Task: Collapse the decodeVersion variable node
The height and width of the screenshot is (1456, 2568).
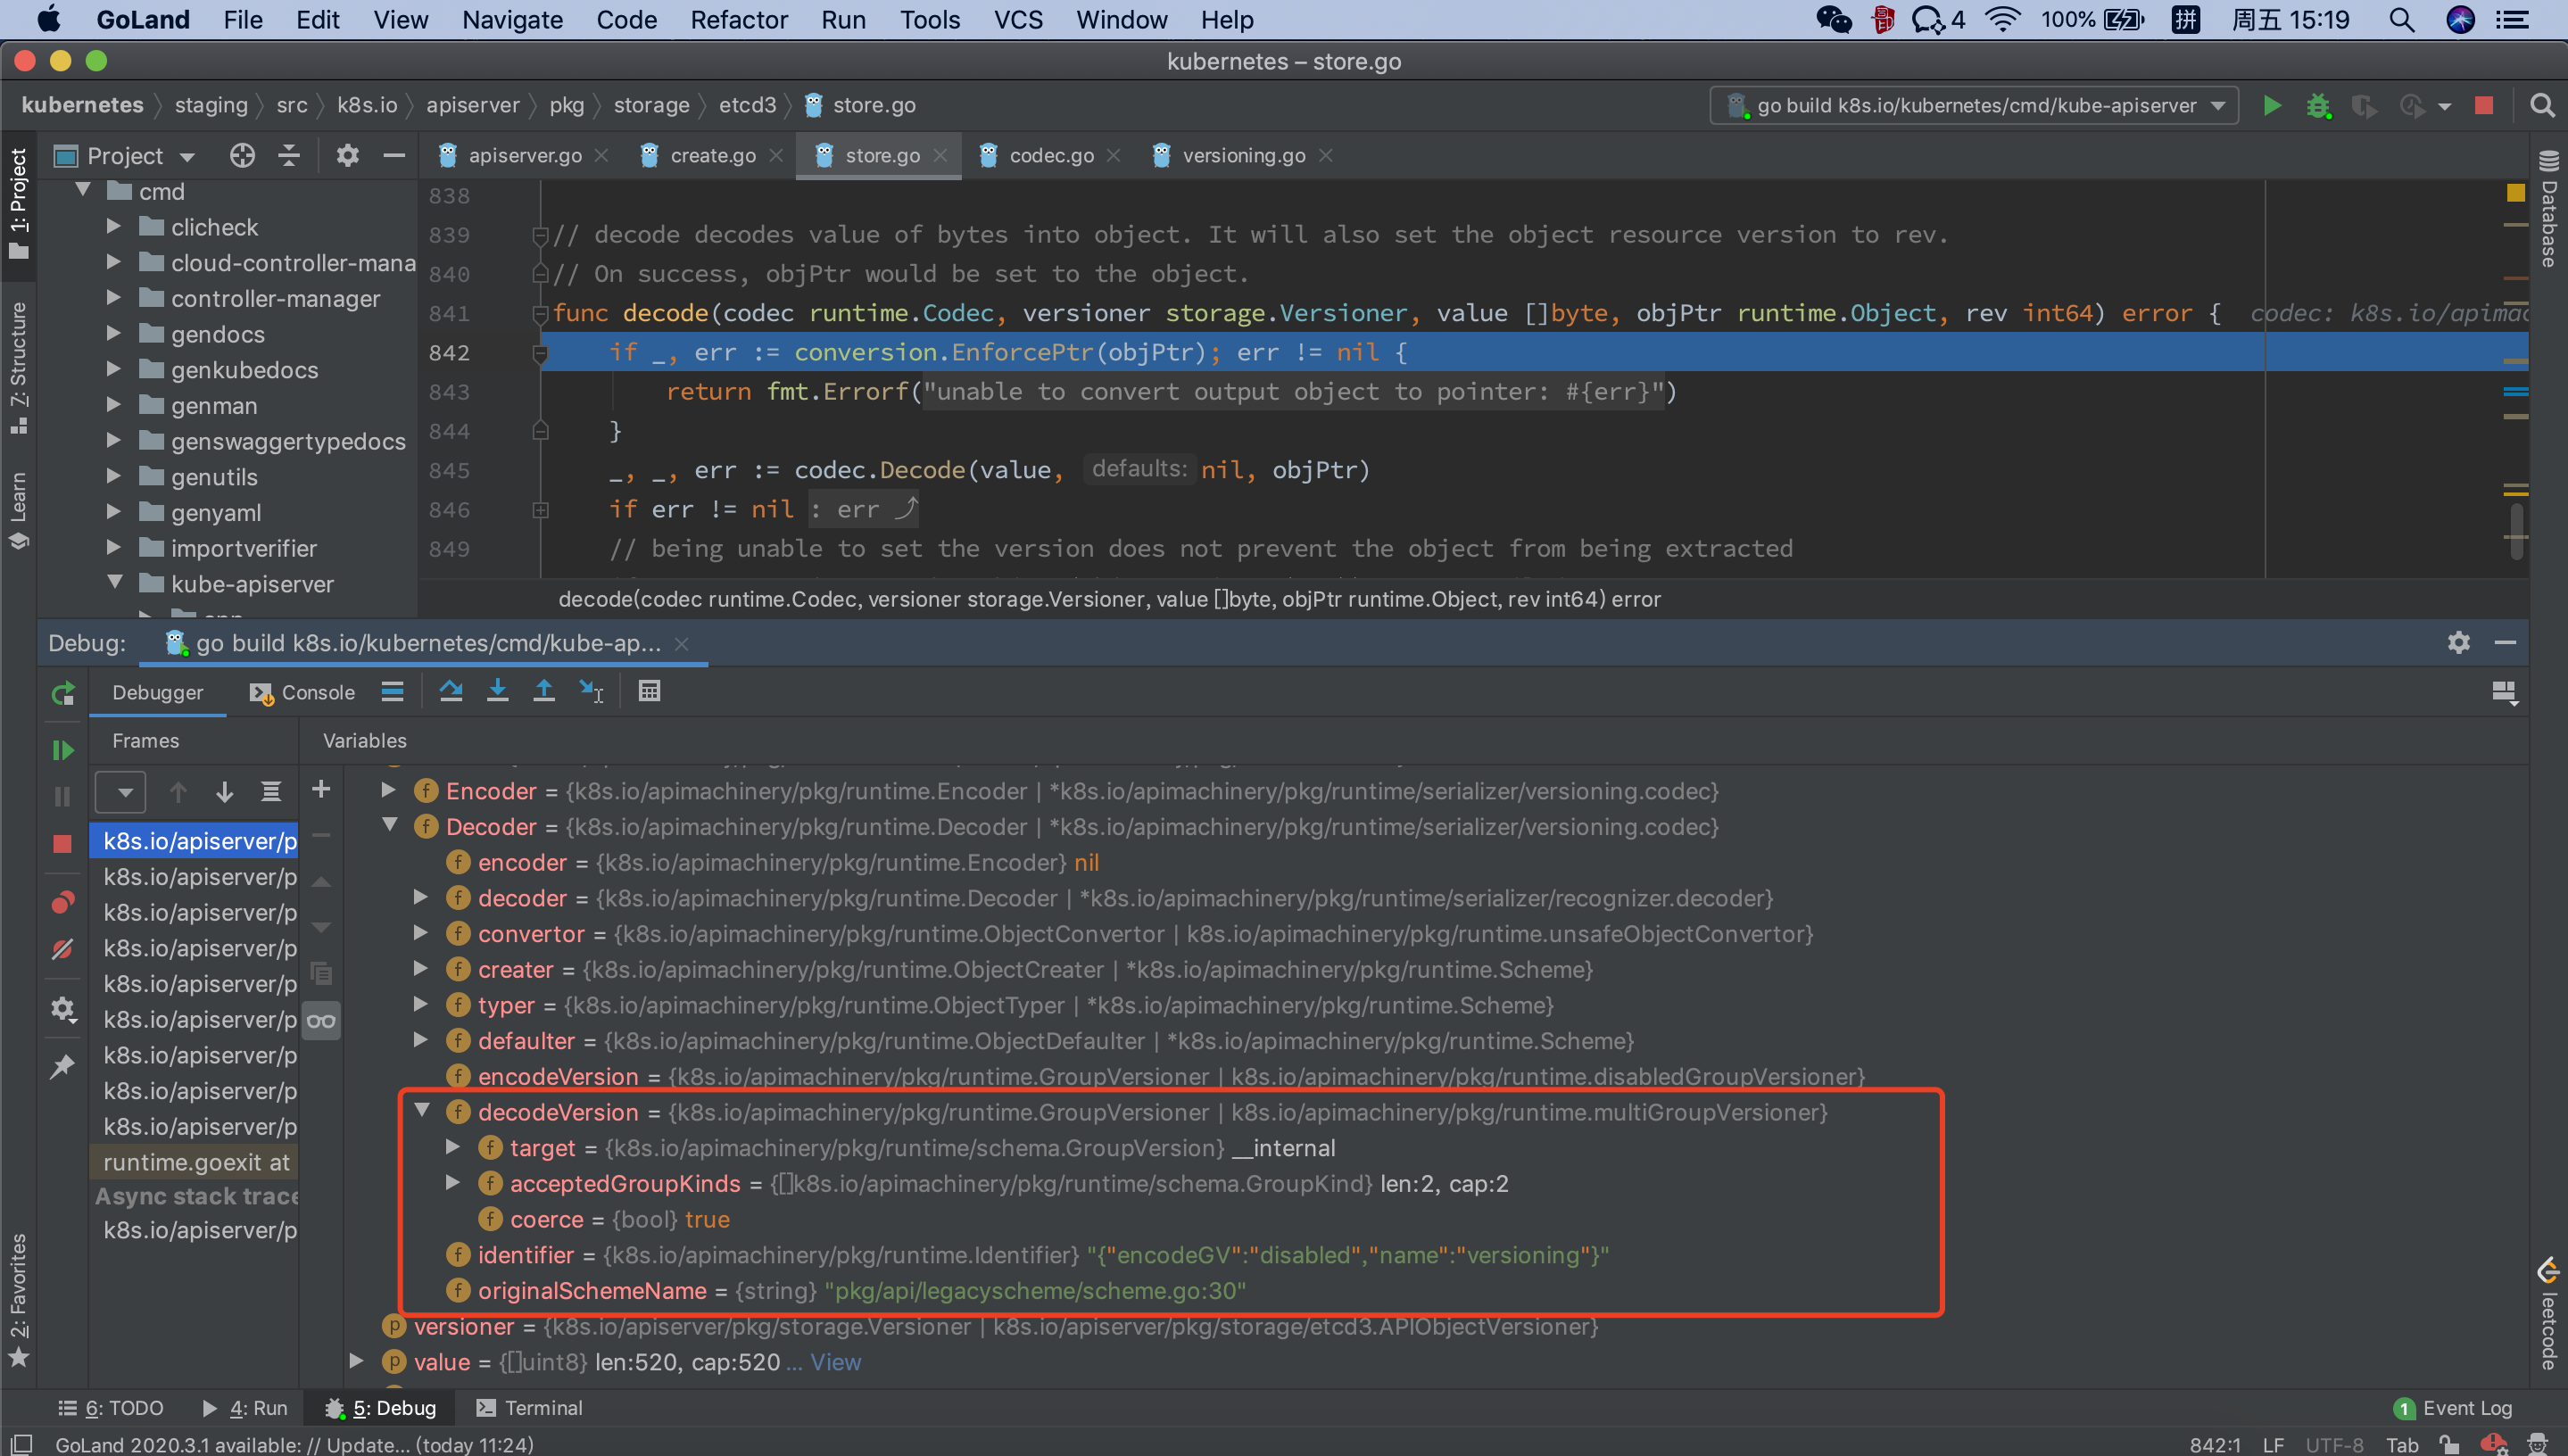Action: click(422, 1111)
